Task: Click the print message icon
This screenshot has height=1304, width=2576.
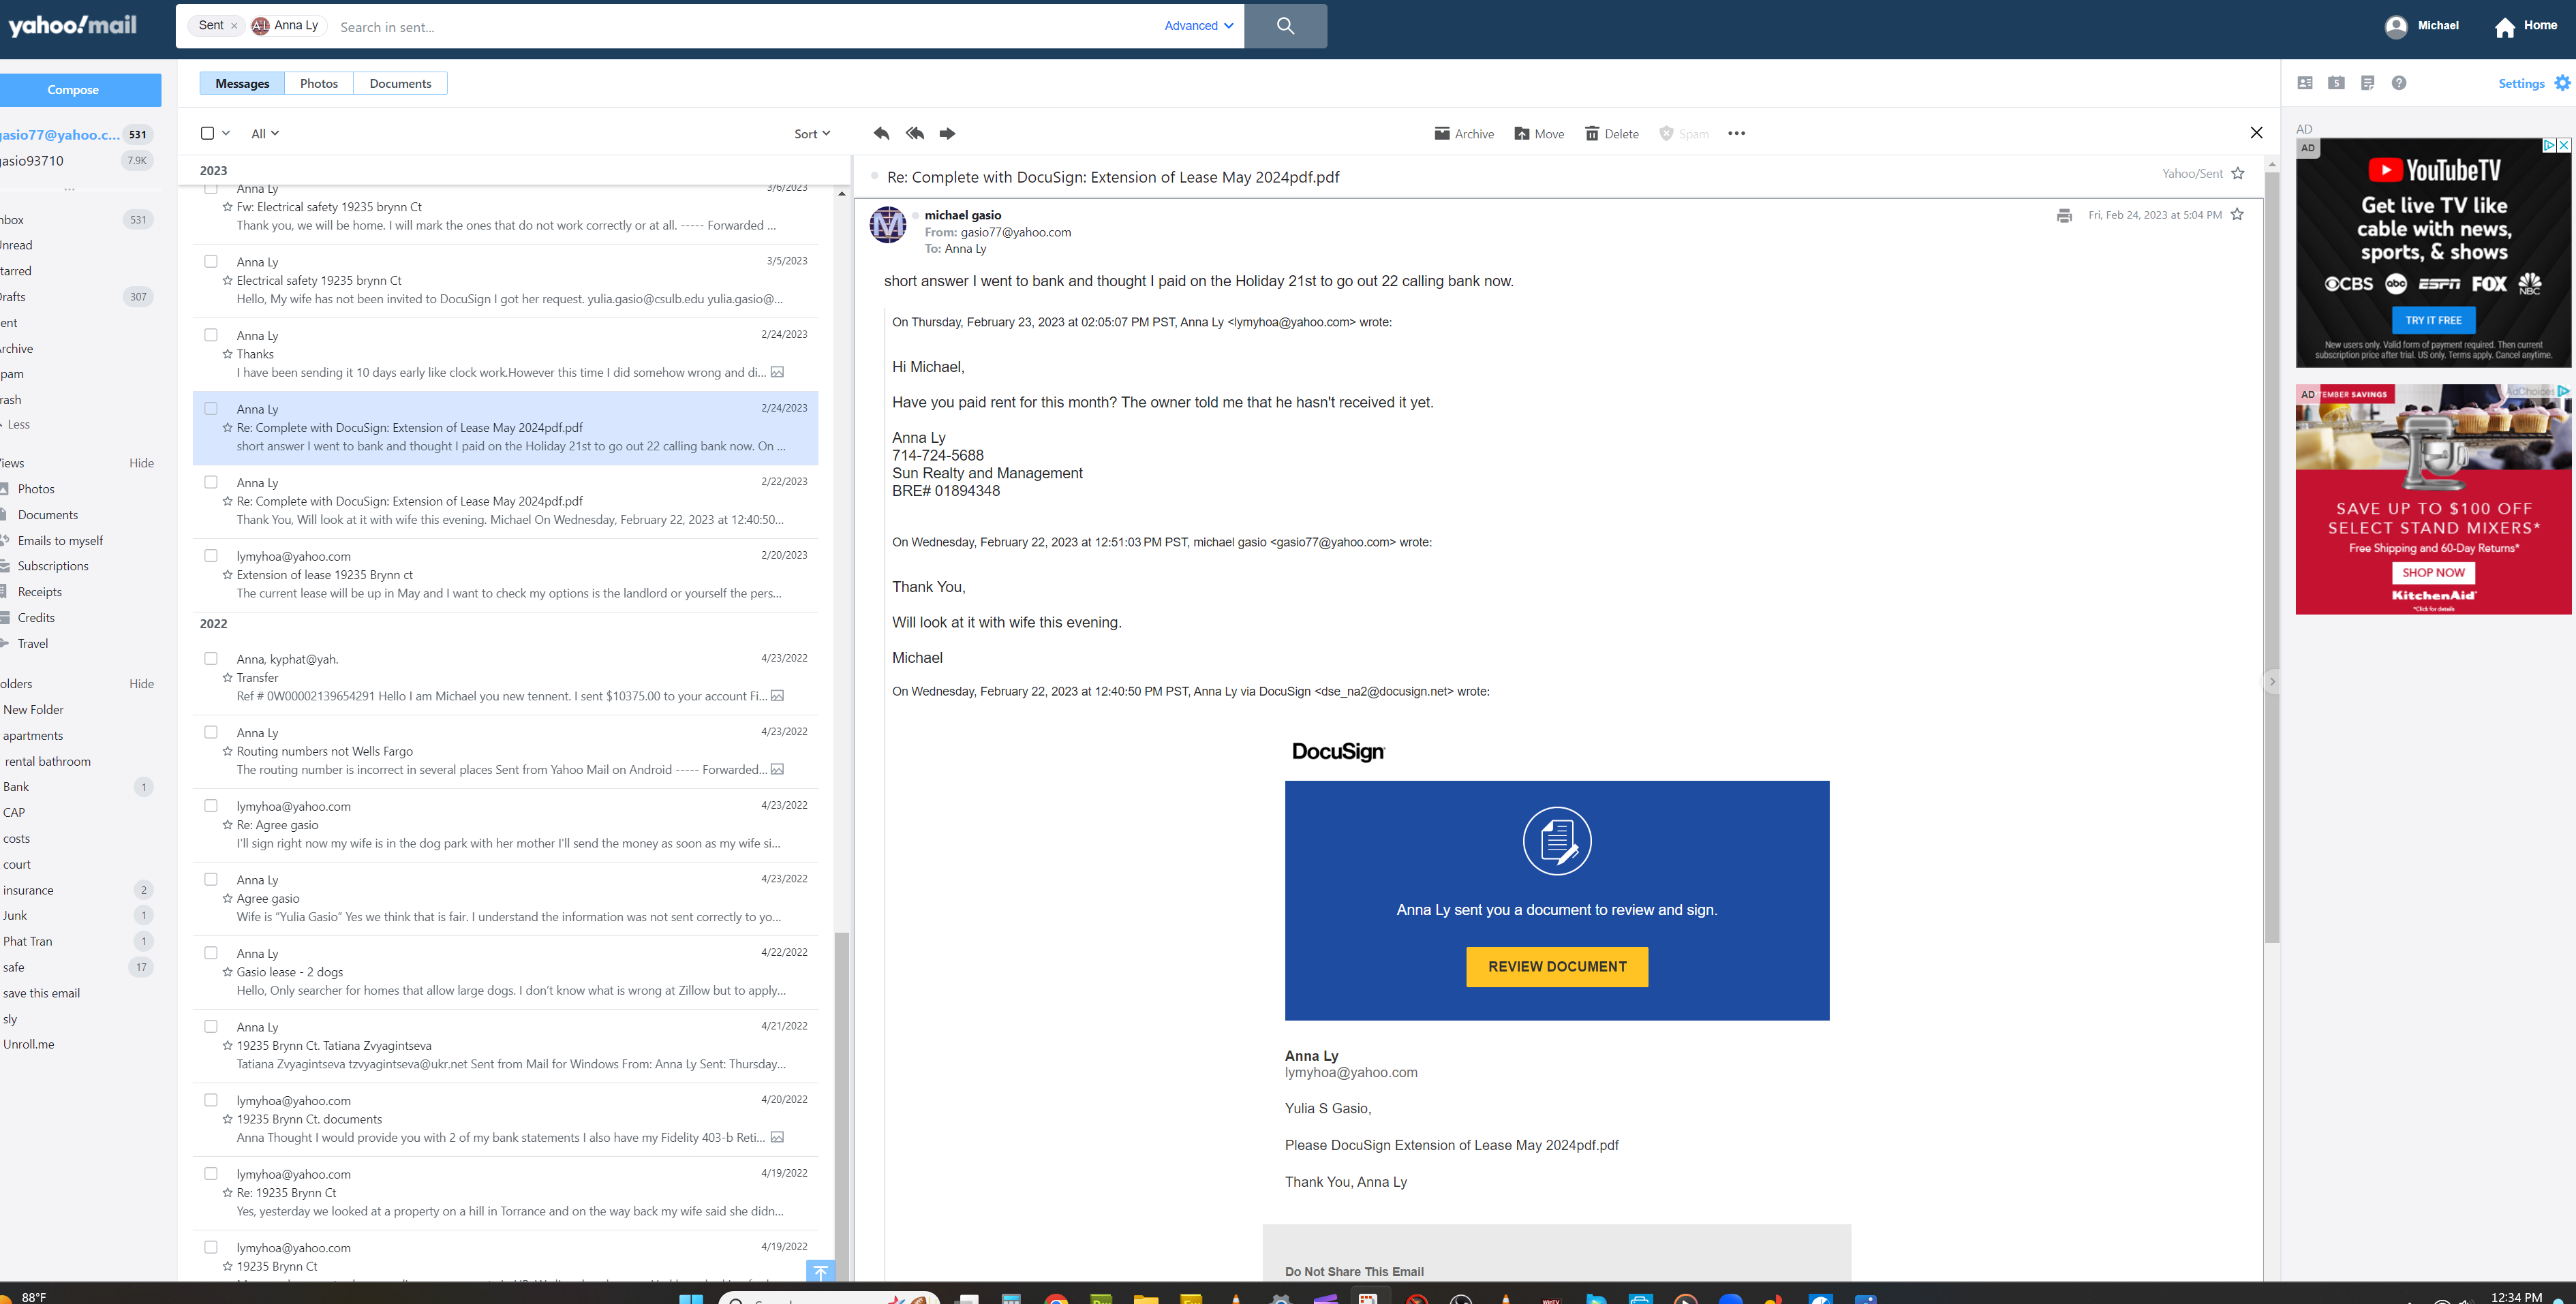Action: pyautogui.click(x=2064, y=215)
